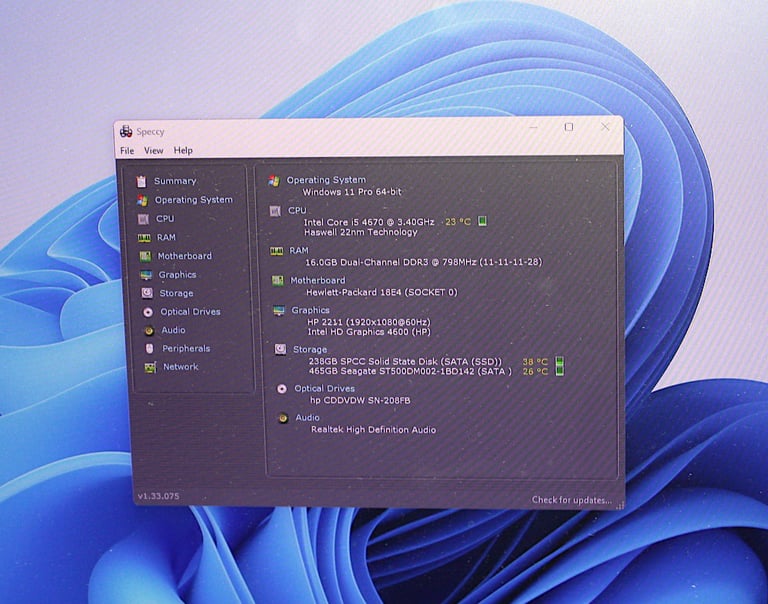
Task: Click the RAM stick icon in sidebar
Action: [144, 238]
